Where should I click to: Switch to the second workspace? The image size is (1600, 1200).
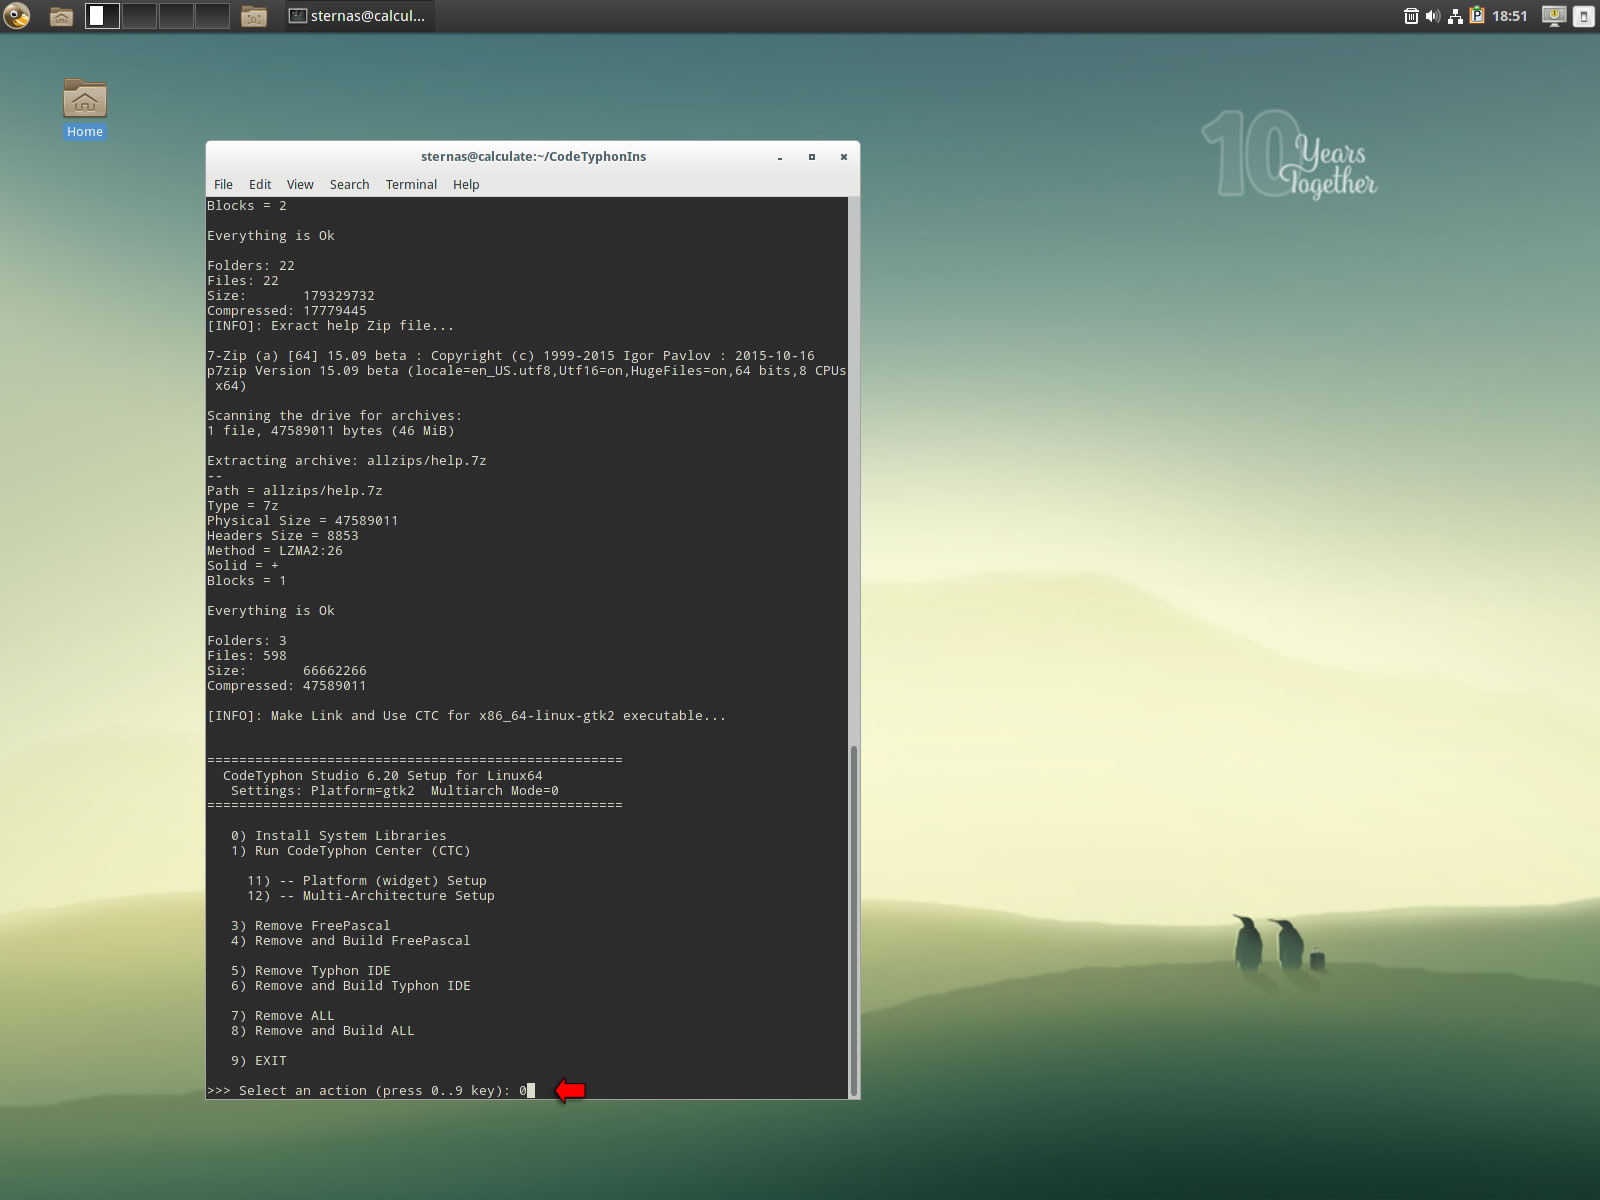(139, 16)
